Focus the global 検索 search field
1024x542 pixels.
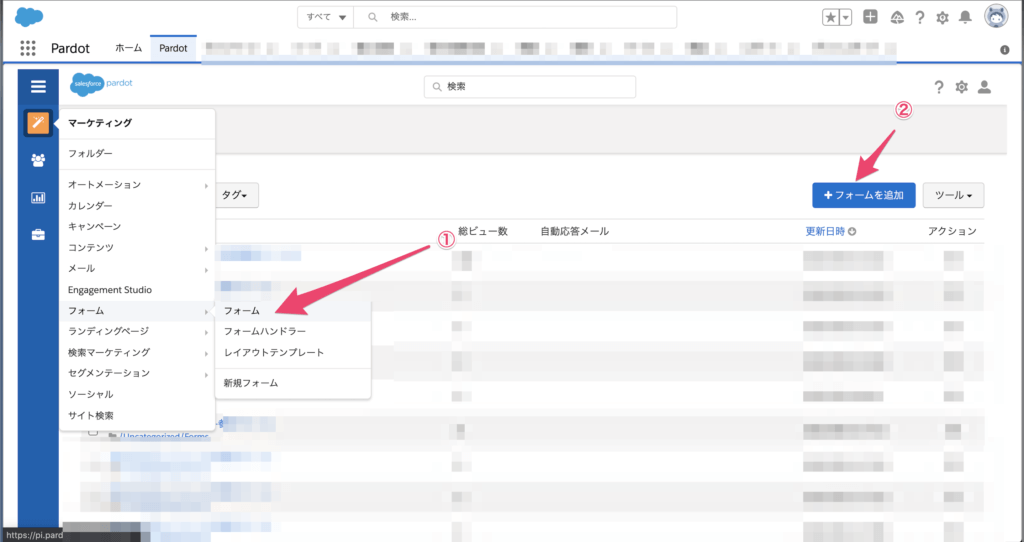(515, 18)
